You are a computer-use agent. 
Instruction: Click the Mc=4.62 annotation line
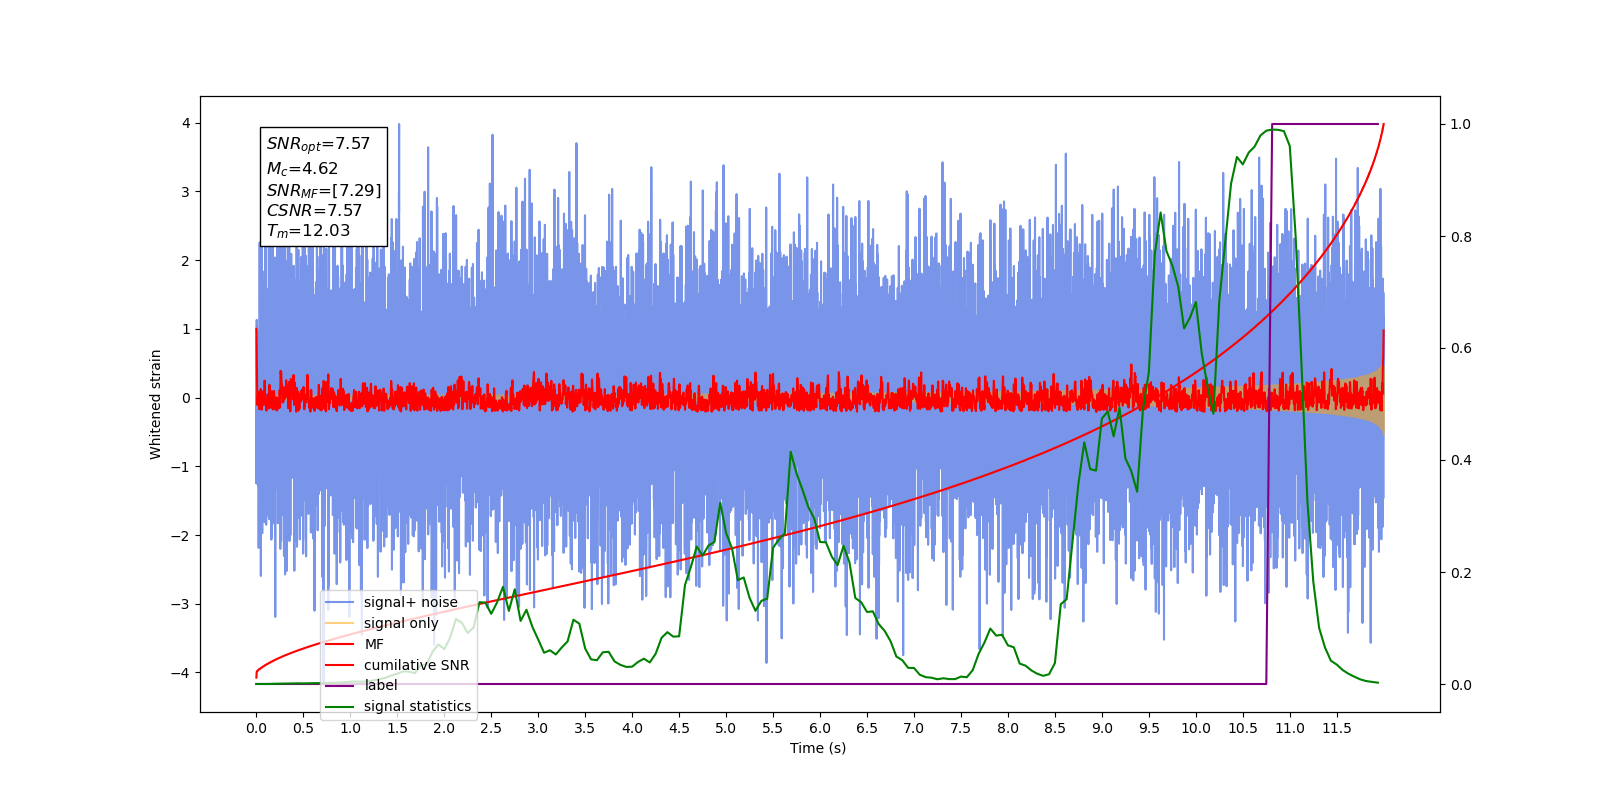pyautogui.click(x=302, y=169)
